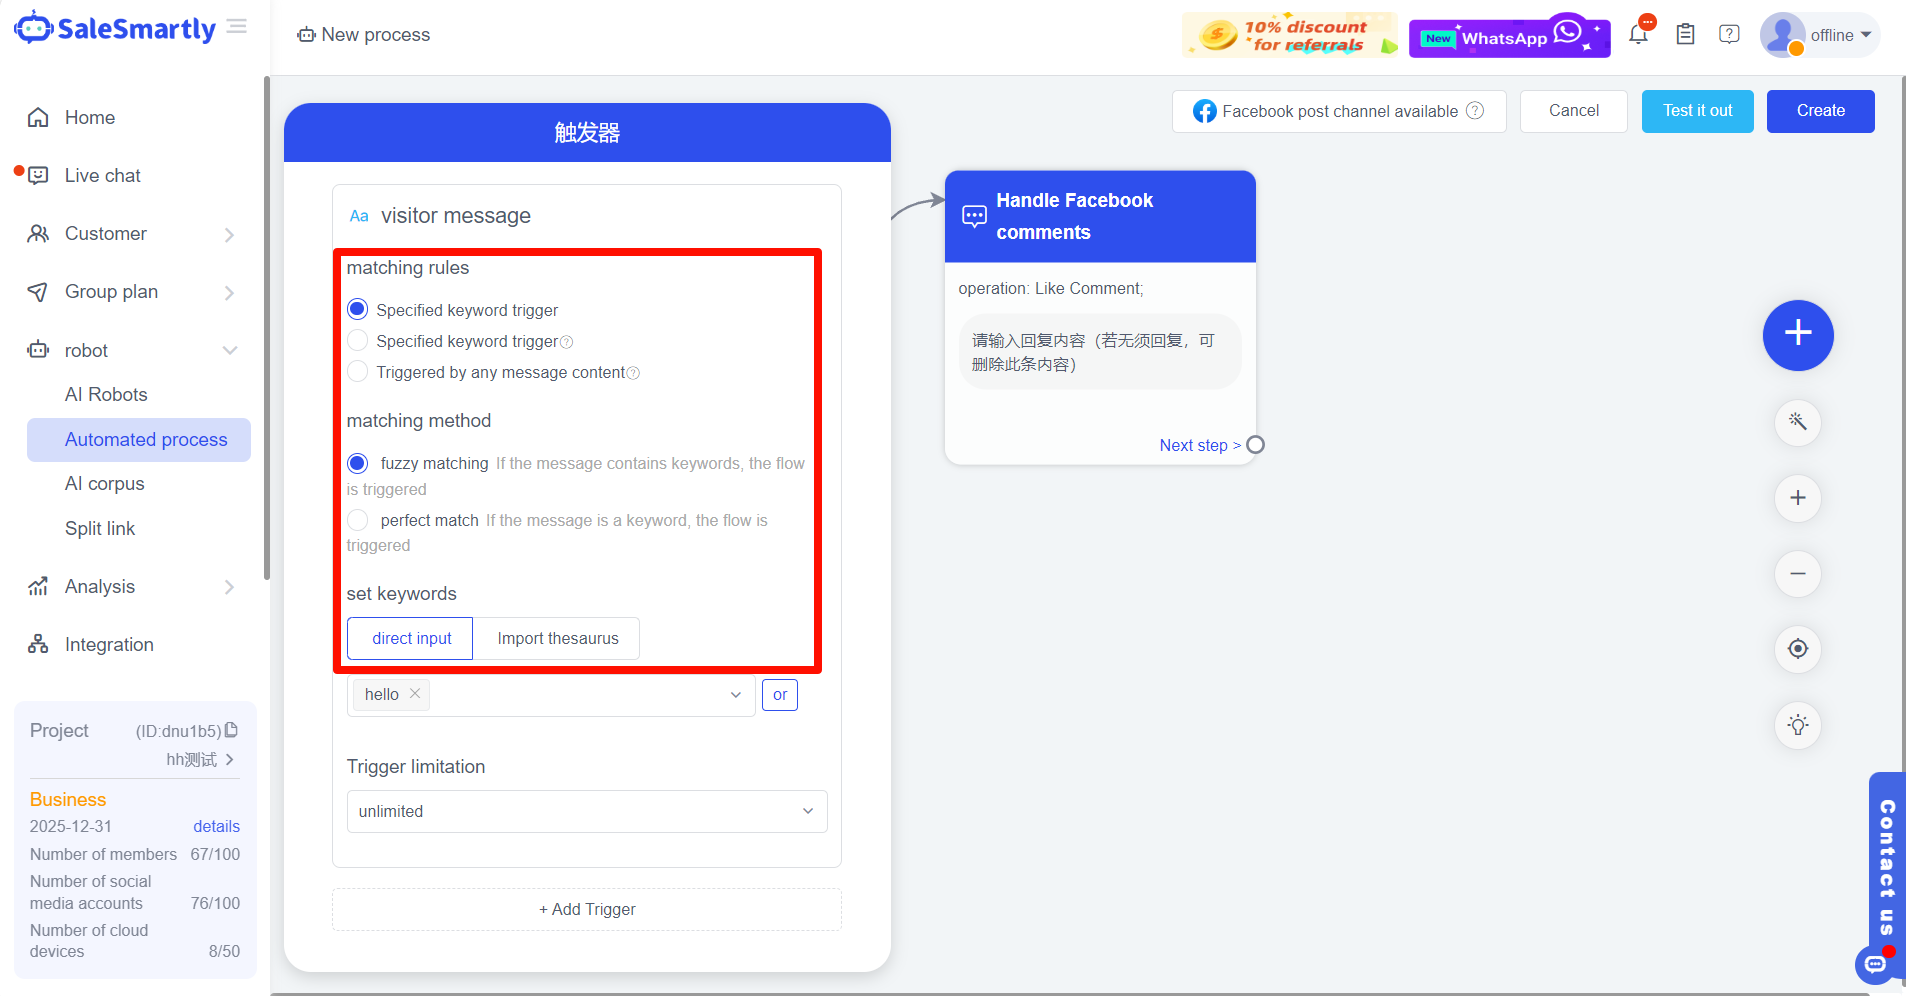This screenshot has width=1906, height=996.
Task: Click help icon beside second Specified keyword trigger
Action: pyautogui.click(x=567, y=342)
